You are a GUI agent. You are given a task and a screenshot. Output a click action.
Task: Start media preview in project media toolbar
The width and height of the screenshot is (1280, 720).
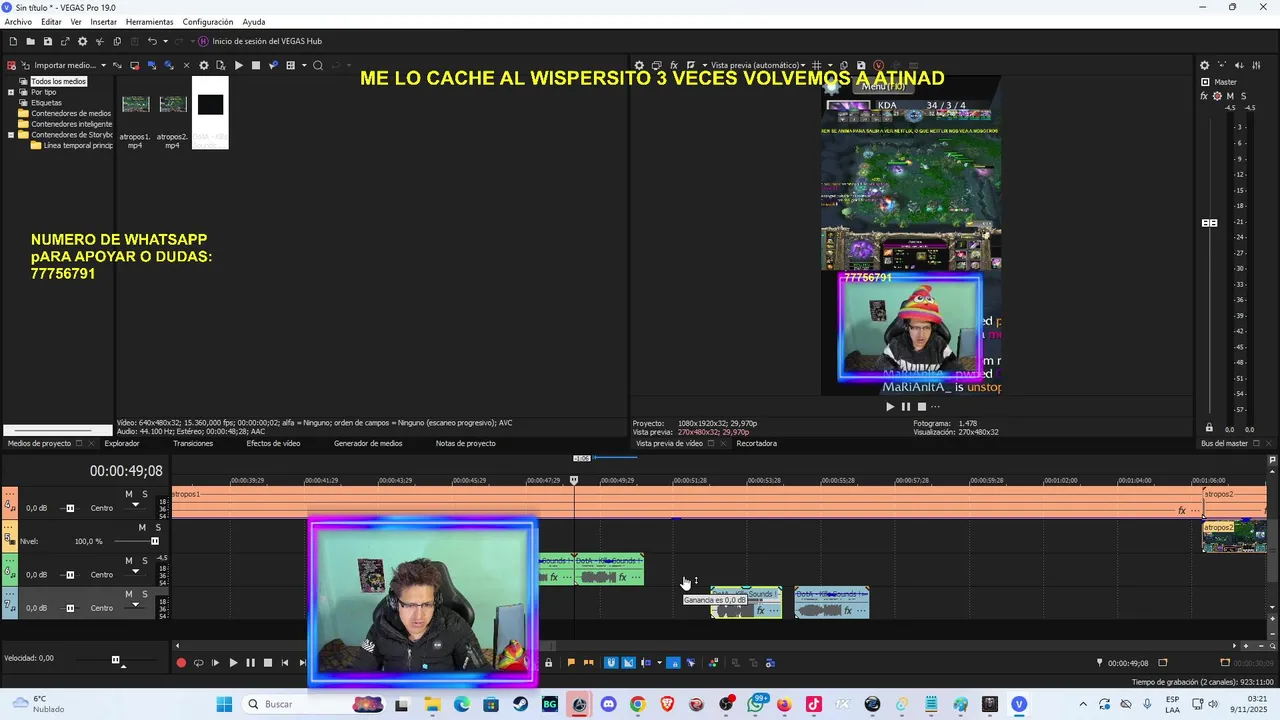[238, 65]
